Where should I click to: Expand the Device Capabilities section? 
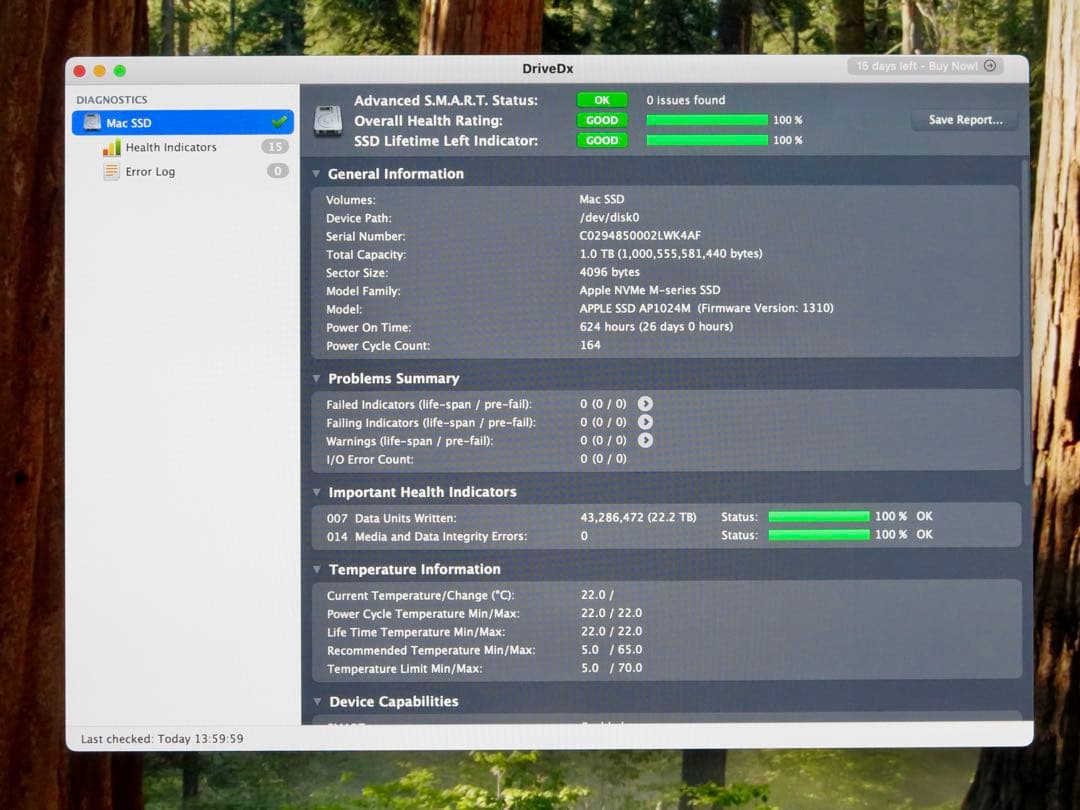pos(317,701)
